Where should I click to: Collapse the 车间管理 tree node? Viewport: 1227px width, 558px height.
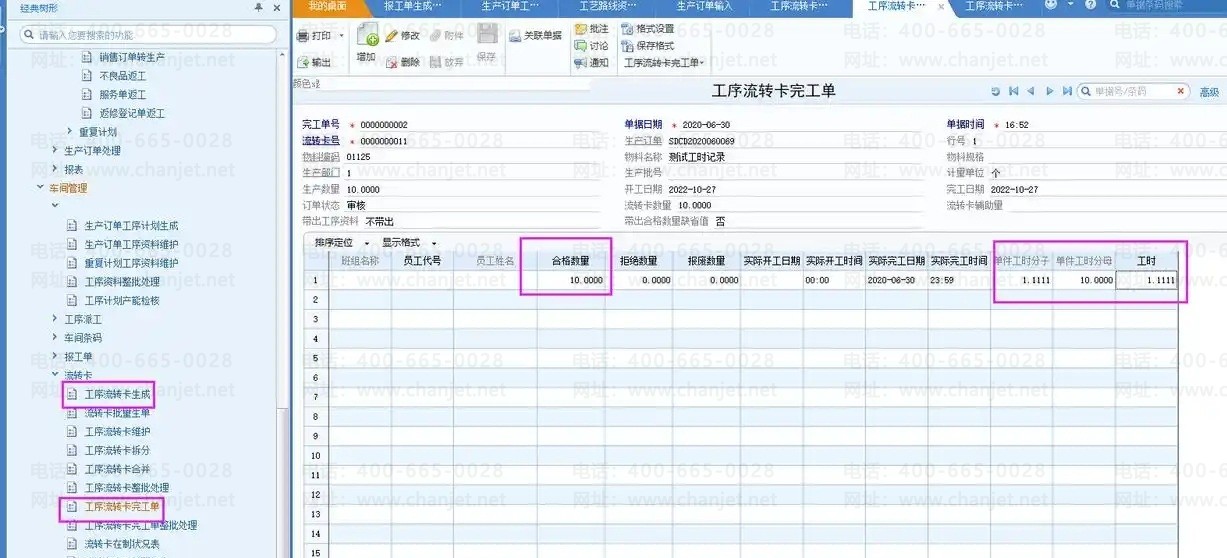(x=41, y=188)
